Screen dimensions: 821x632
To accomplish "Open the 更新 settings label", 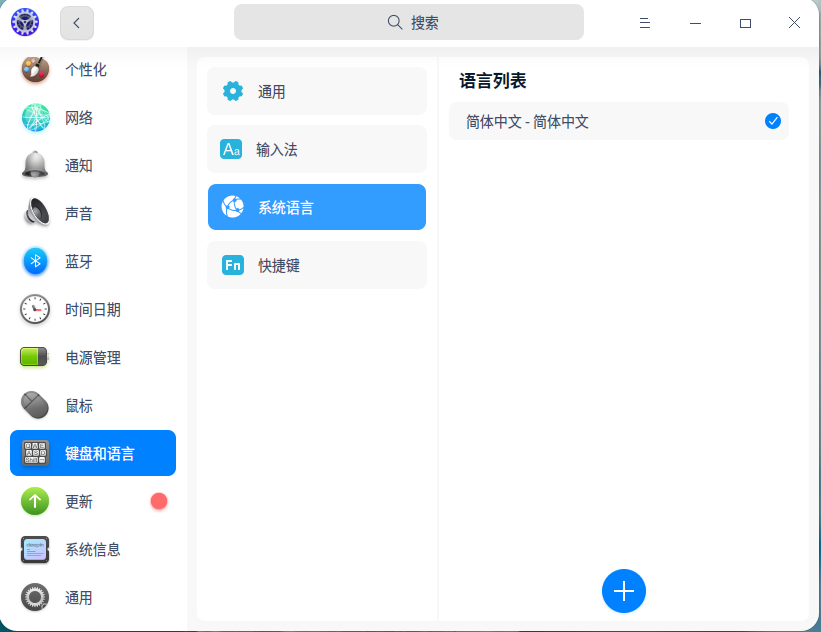I will click(x=79, y=502).
